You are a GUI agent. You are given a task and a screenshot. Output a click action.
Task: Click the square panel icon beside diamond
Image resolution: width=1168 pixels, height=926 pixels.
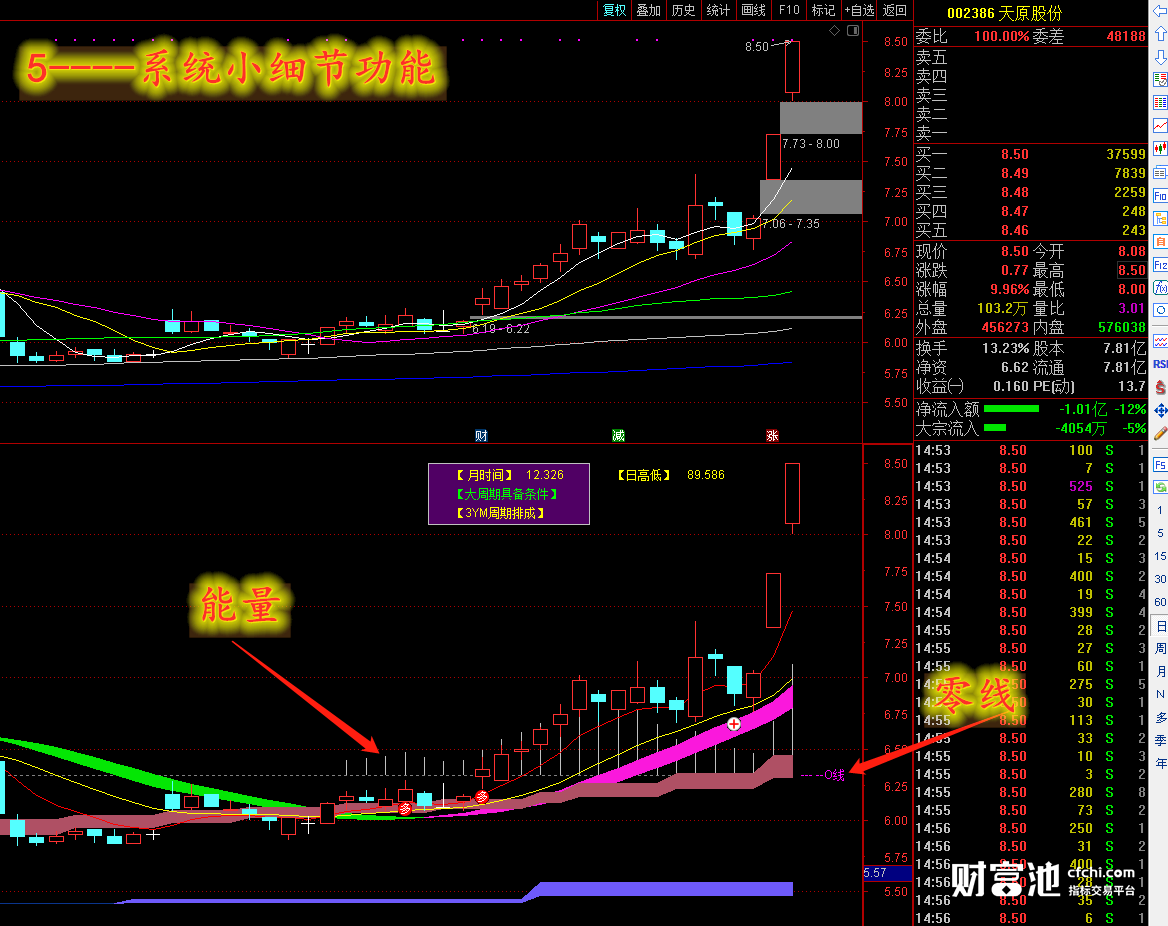pos(853,31)
